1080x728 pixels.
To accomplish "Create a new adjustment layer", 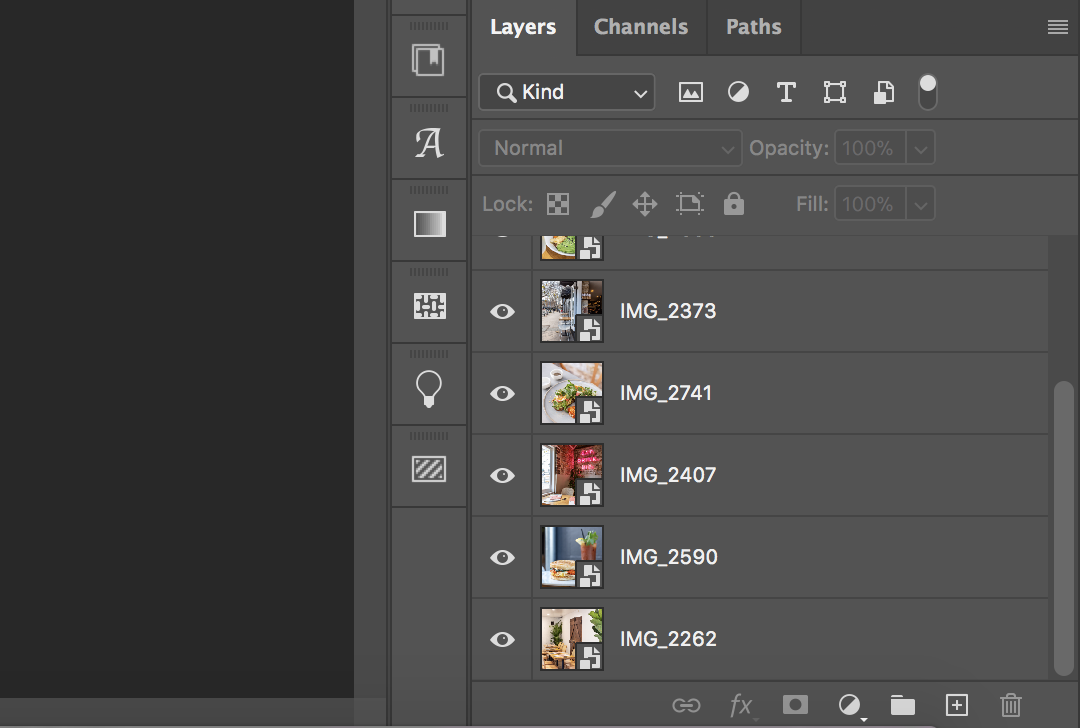I will click(849, 705).
